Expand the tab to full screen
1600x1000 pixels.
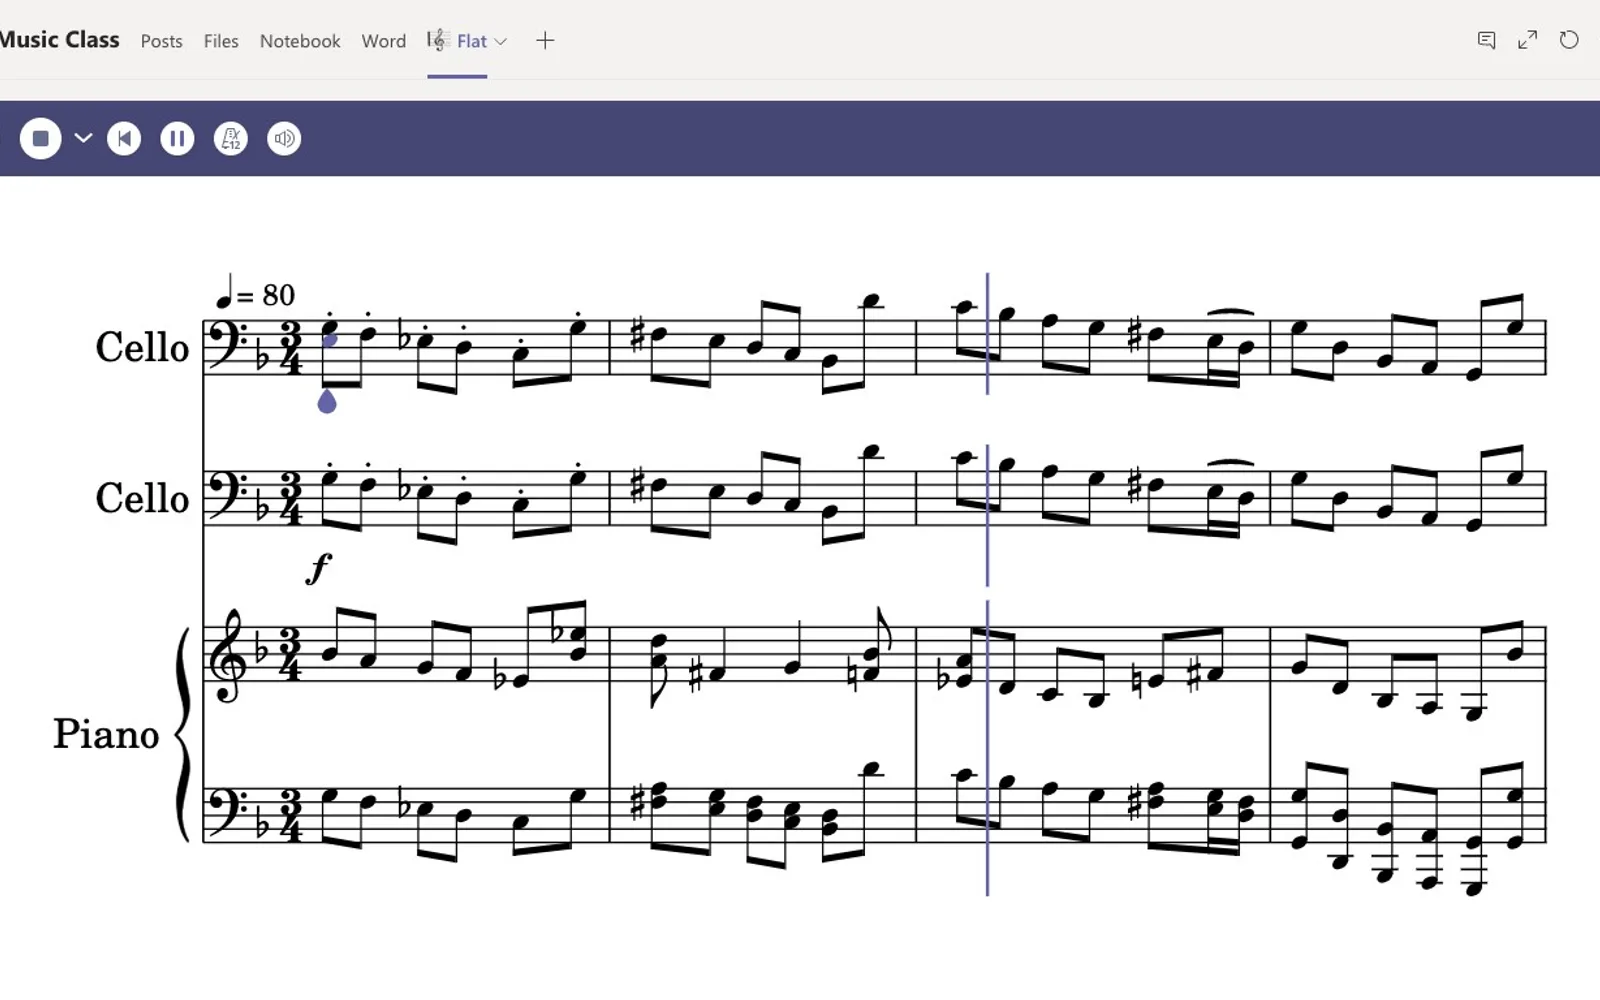(x=1527, y=40)
